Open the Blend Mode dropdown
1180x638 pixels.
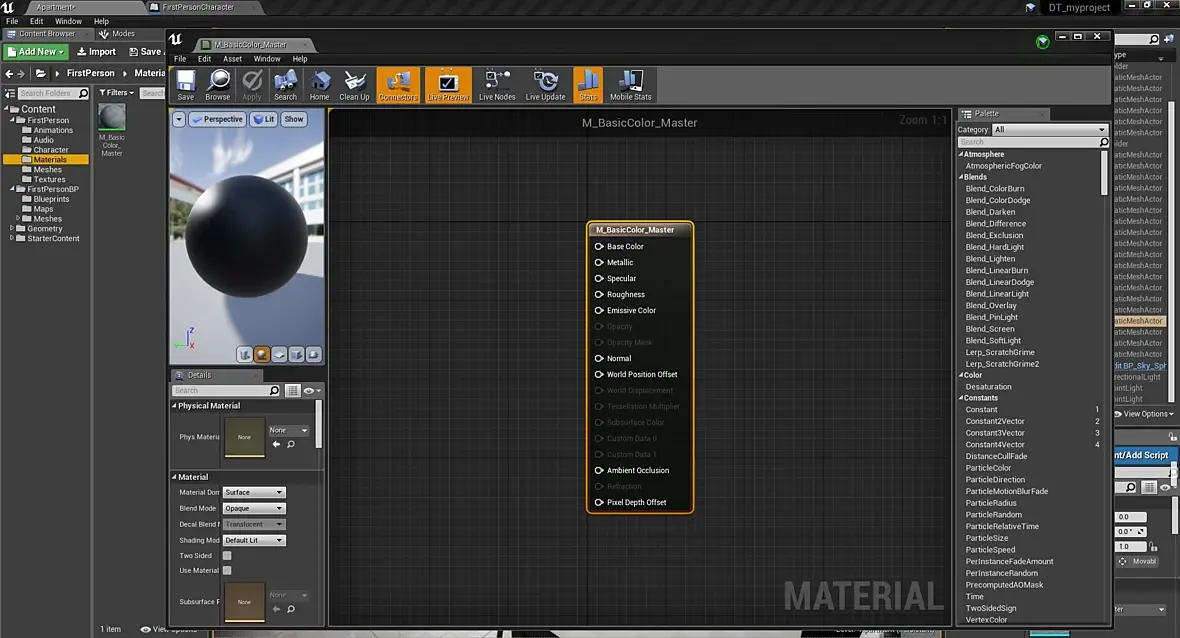coord(254,508)
